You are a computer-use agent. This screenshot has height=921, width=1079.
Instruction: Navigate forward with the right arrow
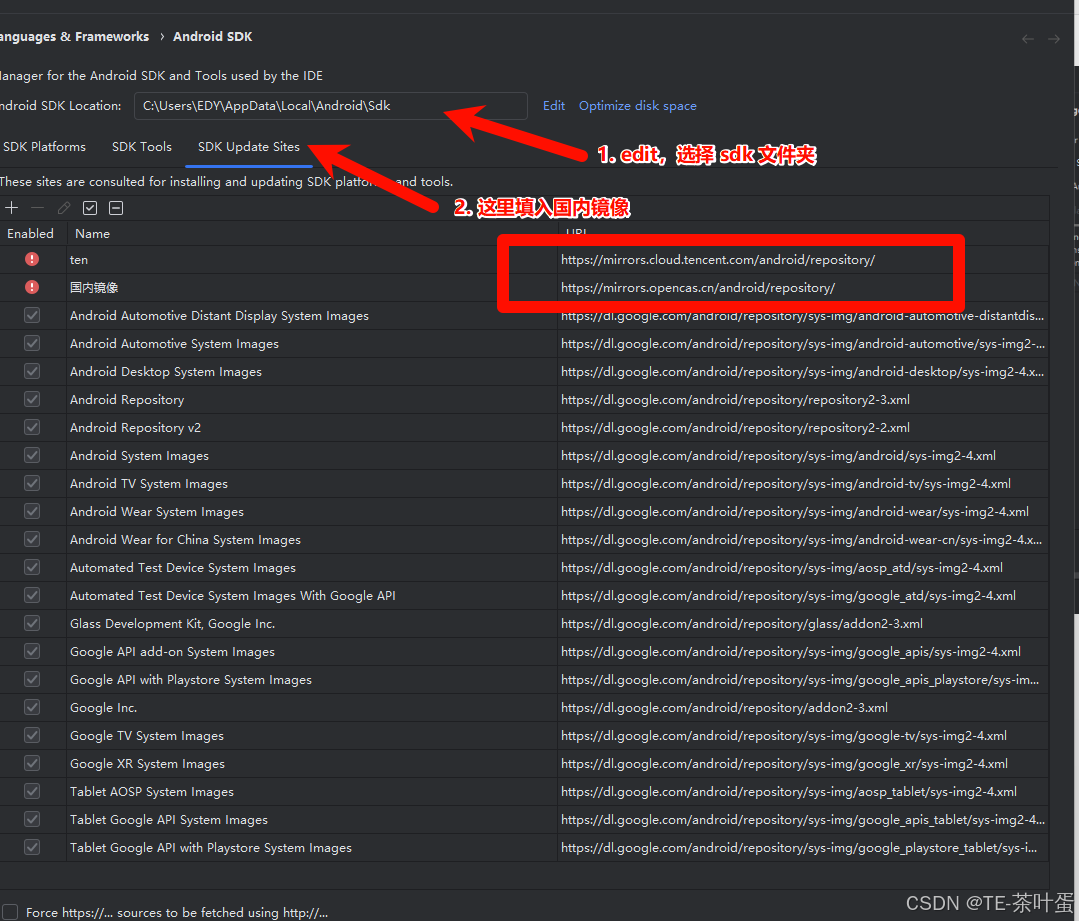(x=1054, y=39)
